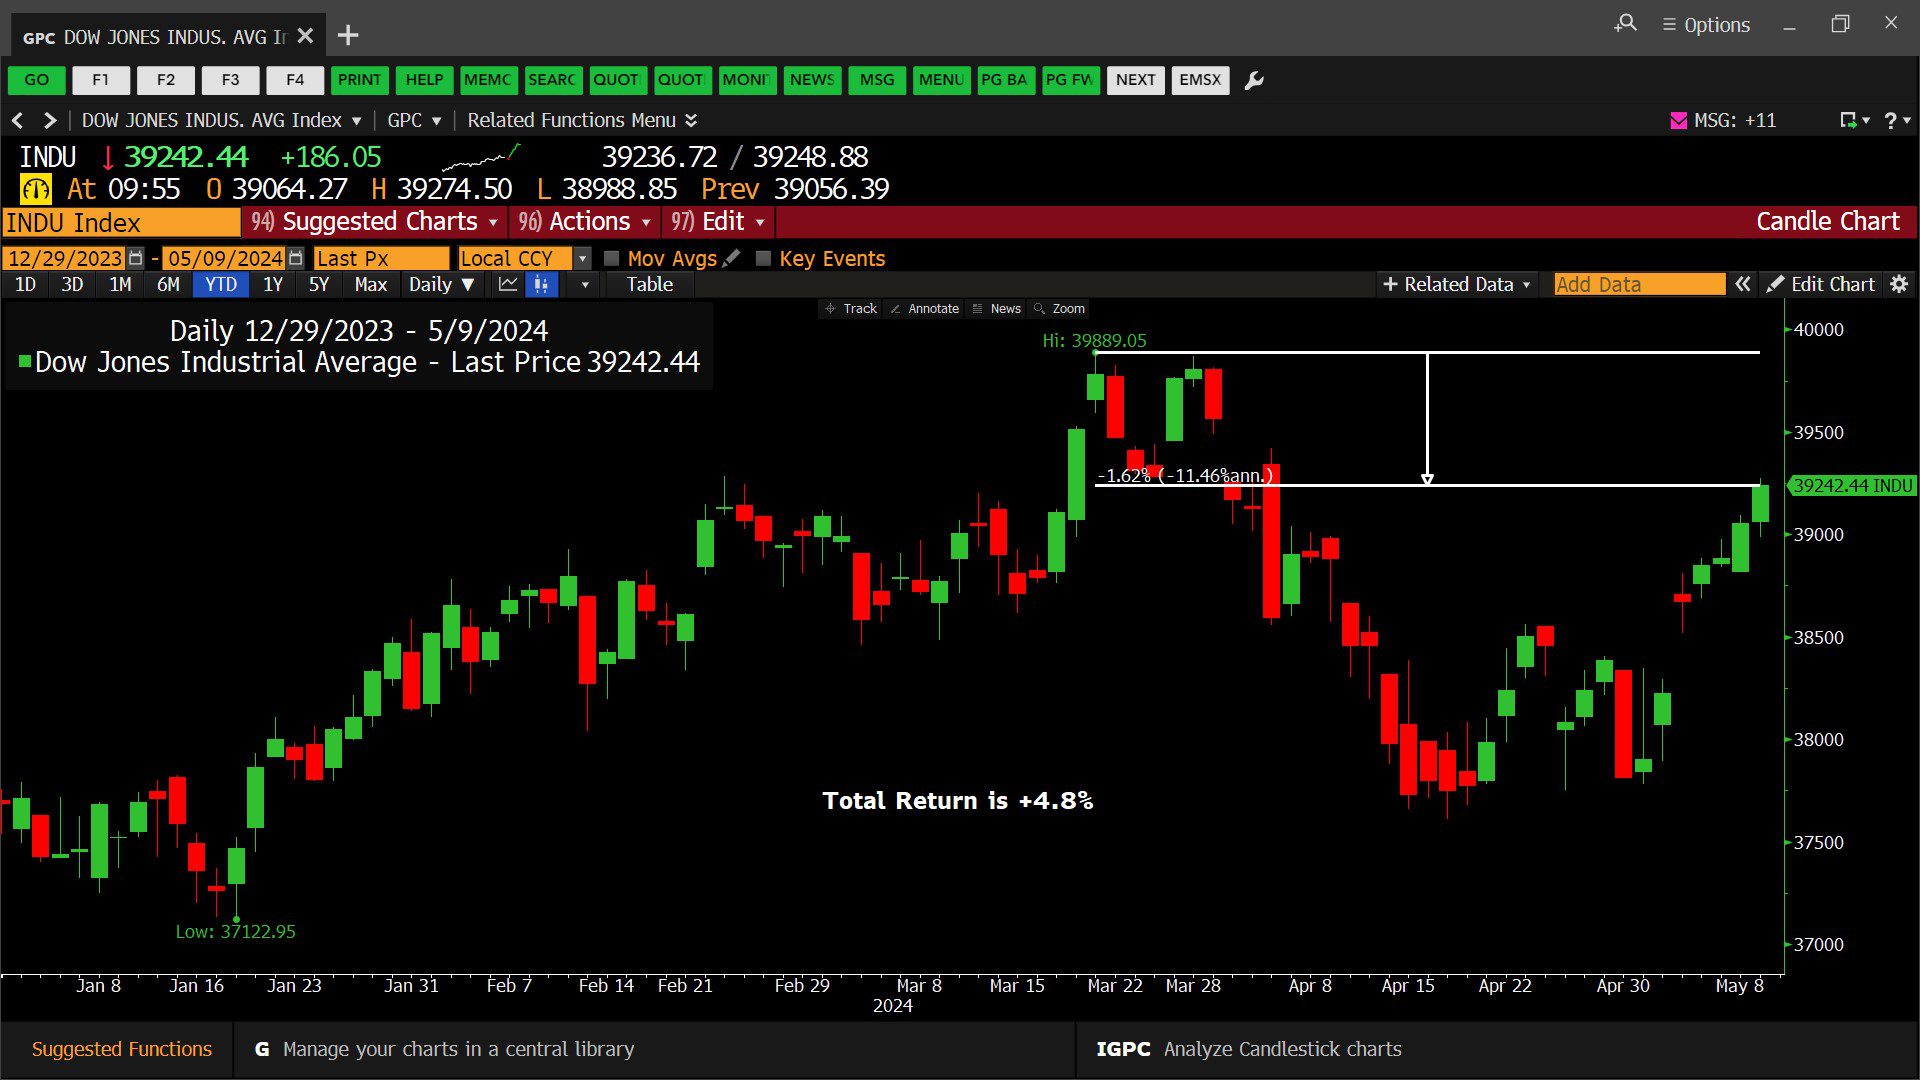
Task: Switch to the line chart icon
Action: pyautogui.click(x=508, y=285)
